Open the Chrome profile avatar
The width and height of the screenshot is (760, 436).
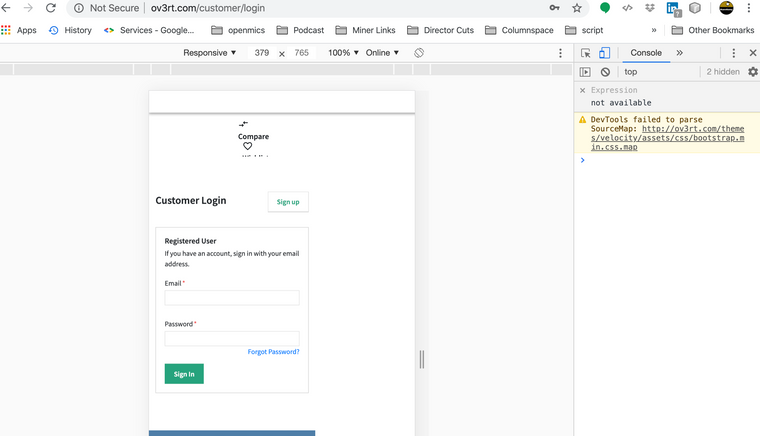click(726, 8)
